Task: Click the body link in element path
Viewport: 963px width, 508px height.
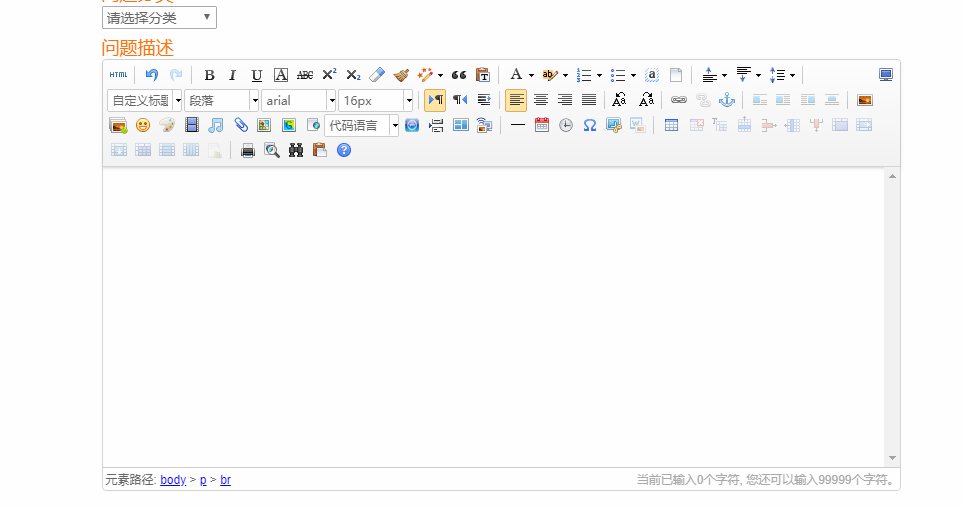Action: coord(173,480)
